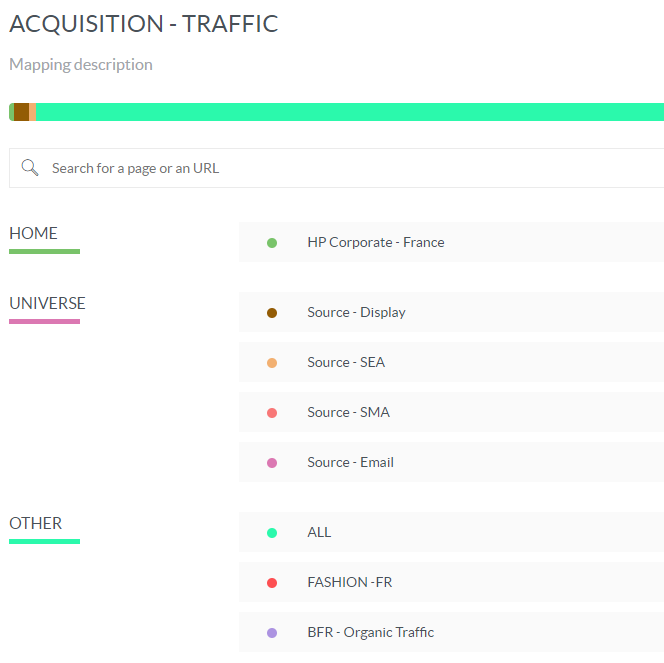Select the OTHER category heading

click(36, 523)
